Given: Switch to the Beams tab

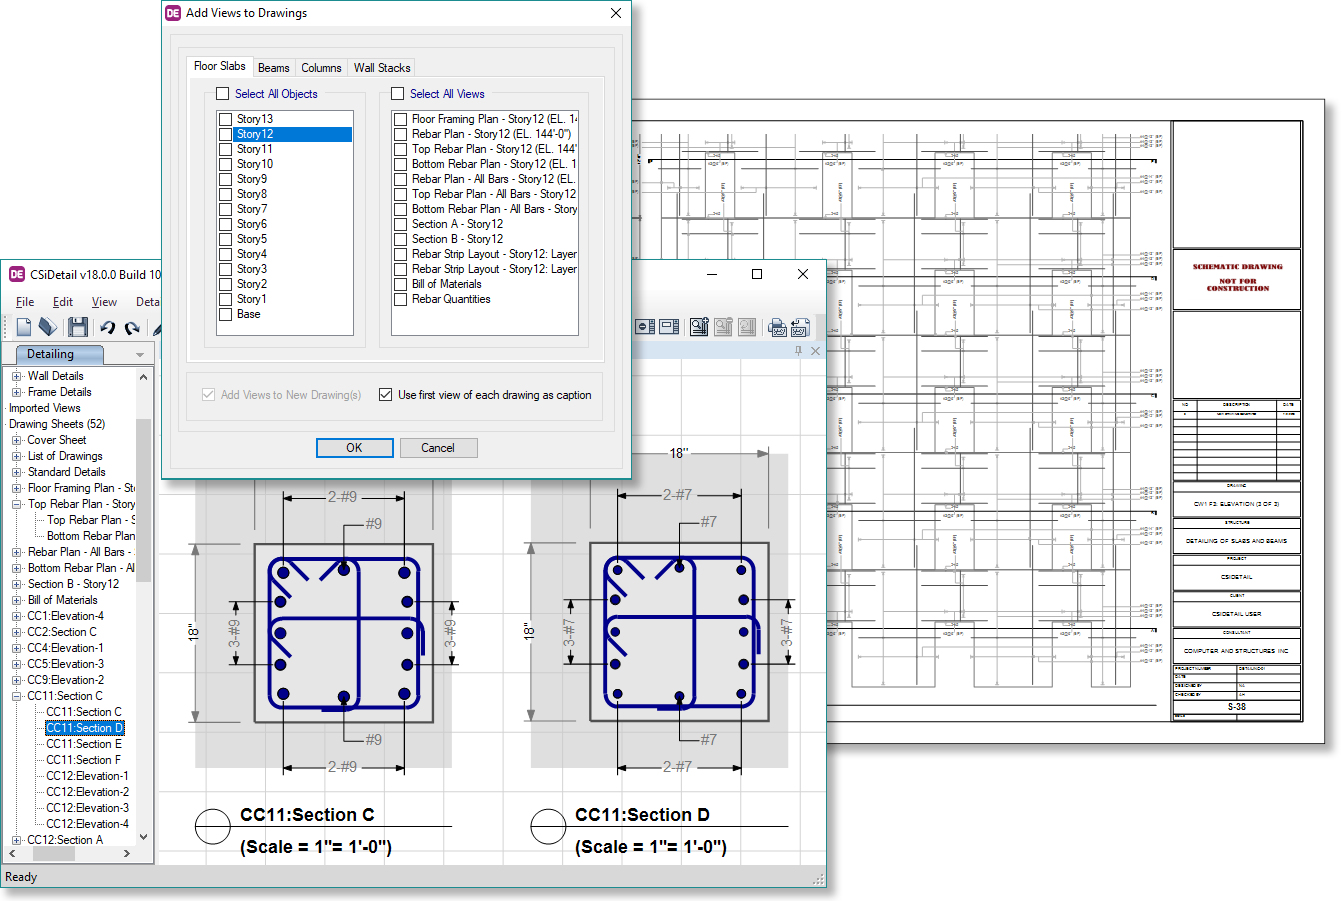Looking at the screenshot, I should coord(273,68).
